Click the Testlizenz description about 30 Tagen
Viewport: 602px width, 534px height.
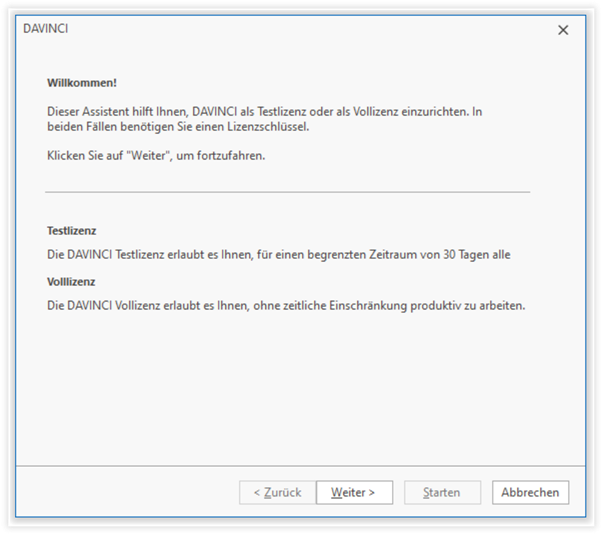tap(279, 255)
